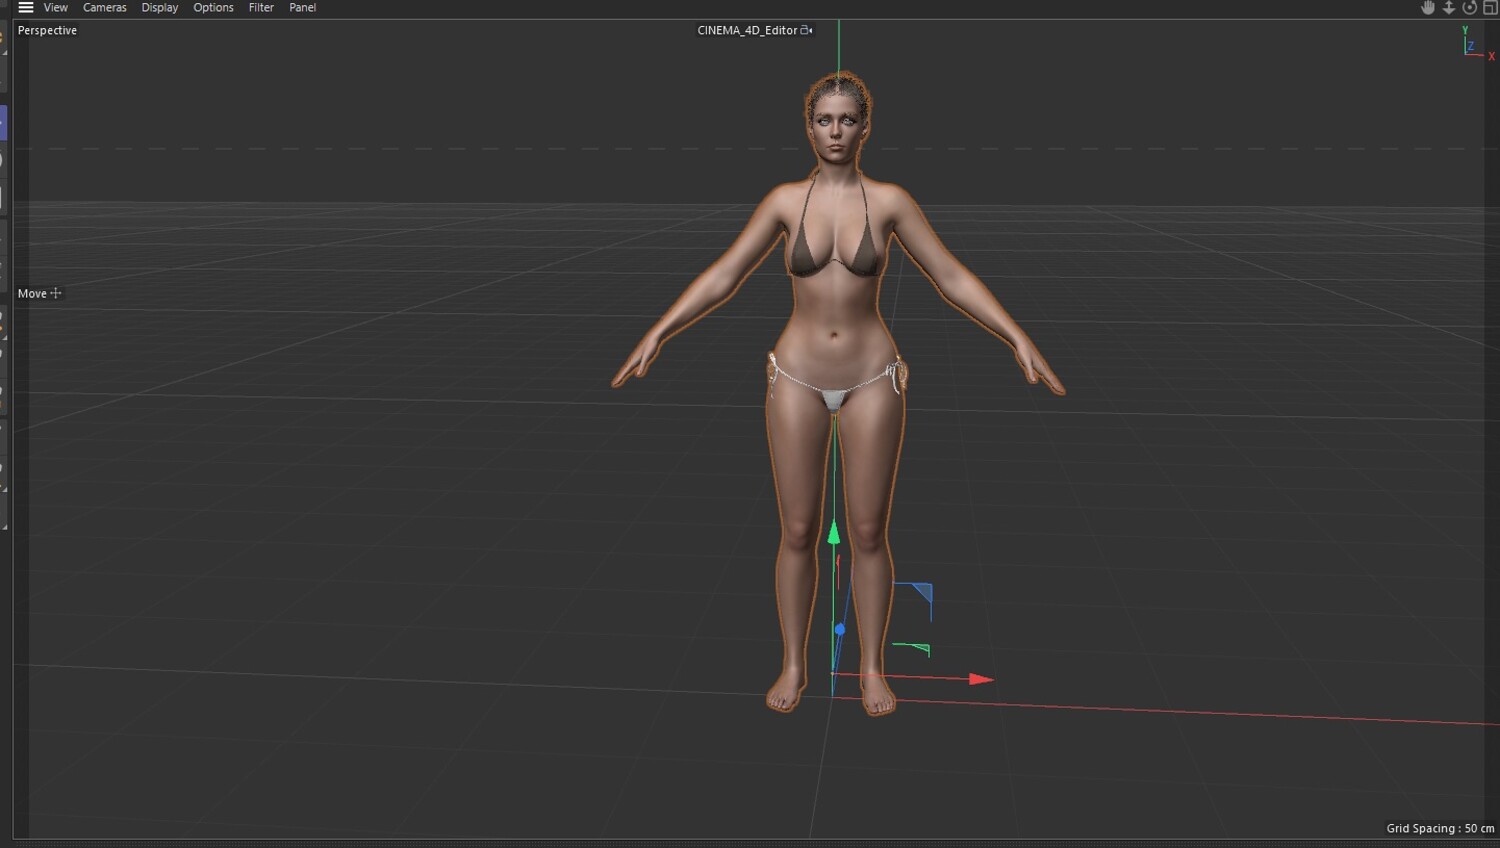Open the Display menu
Viewport: 1500px width, 848px height.
point(160,8)
